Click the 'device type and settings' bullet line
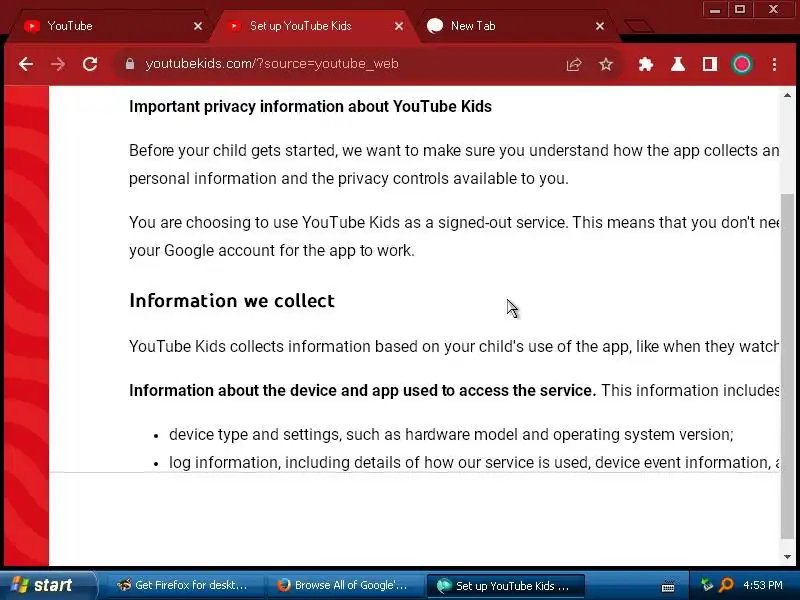The height and width of the screenshot is (600, 800). [451, 434]
